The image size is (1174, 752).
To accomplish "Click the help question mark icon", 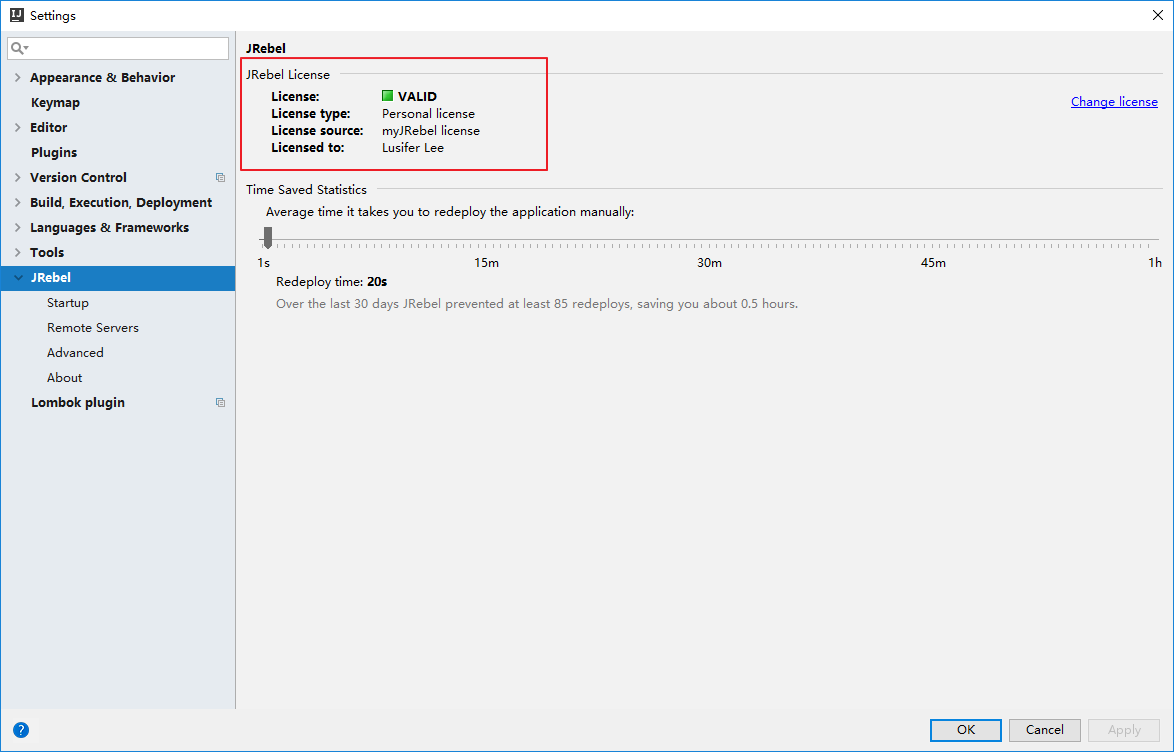I will [21, 730].
